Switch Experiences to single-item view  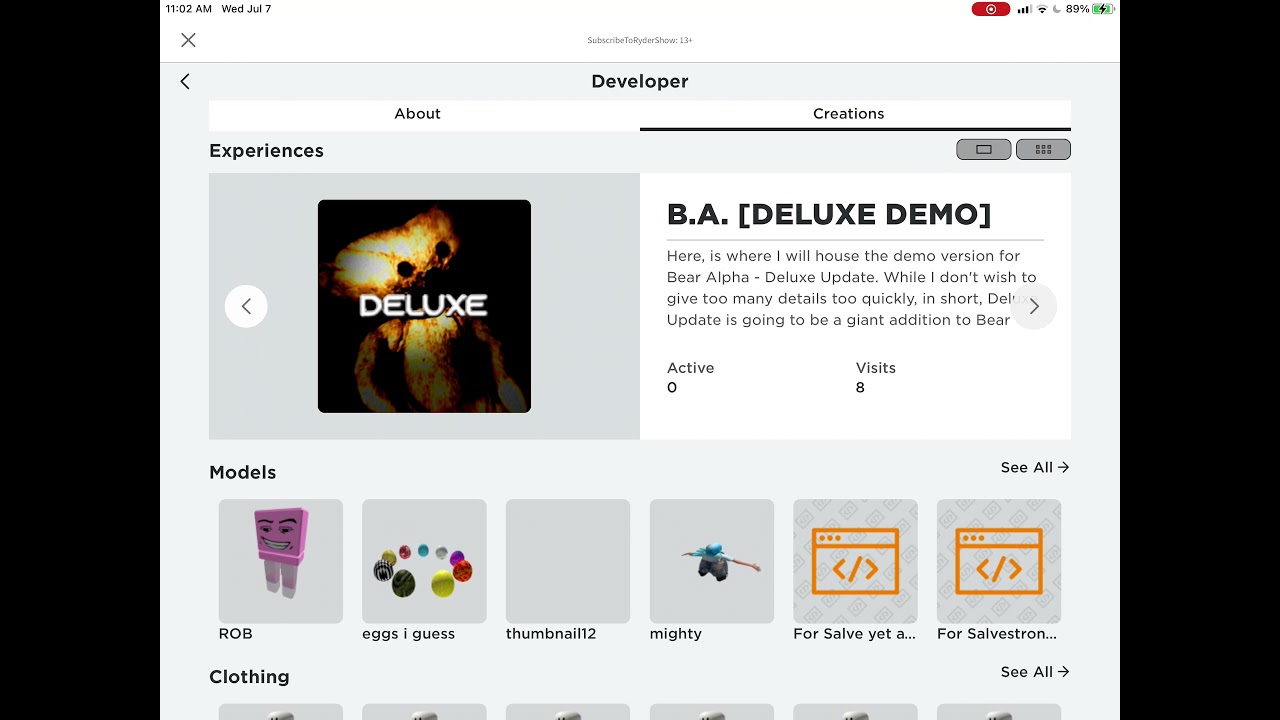click(984, 150)
